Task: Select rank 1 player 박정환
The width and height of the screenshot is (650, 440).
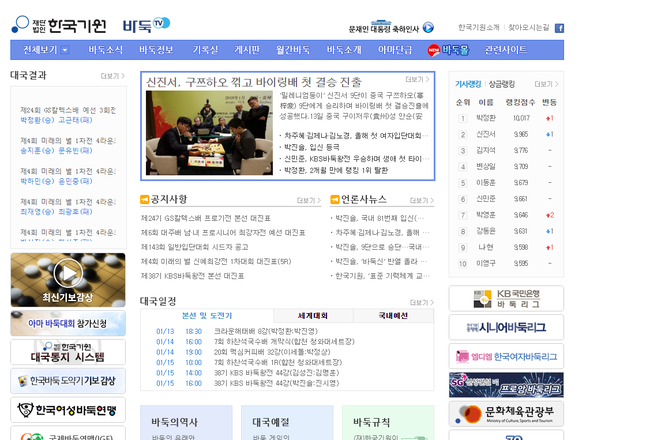Action: [486, 118]
